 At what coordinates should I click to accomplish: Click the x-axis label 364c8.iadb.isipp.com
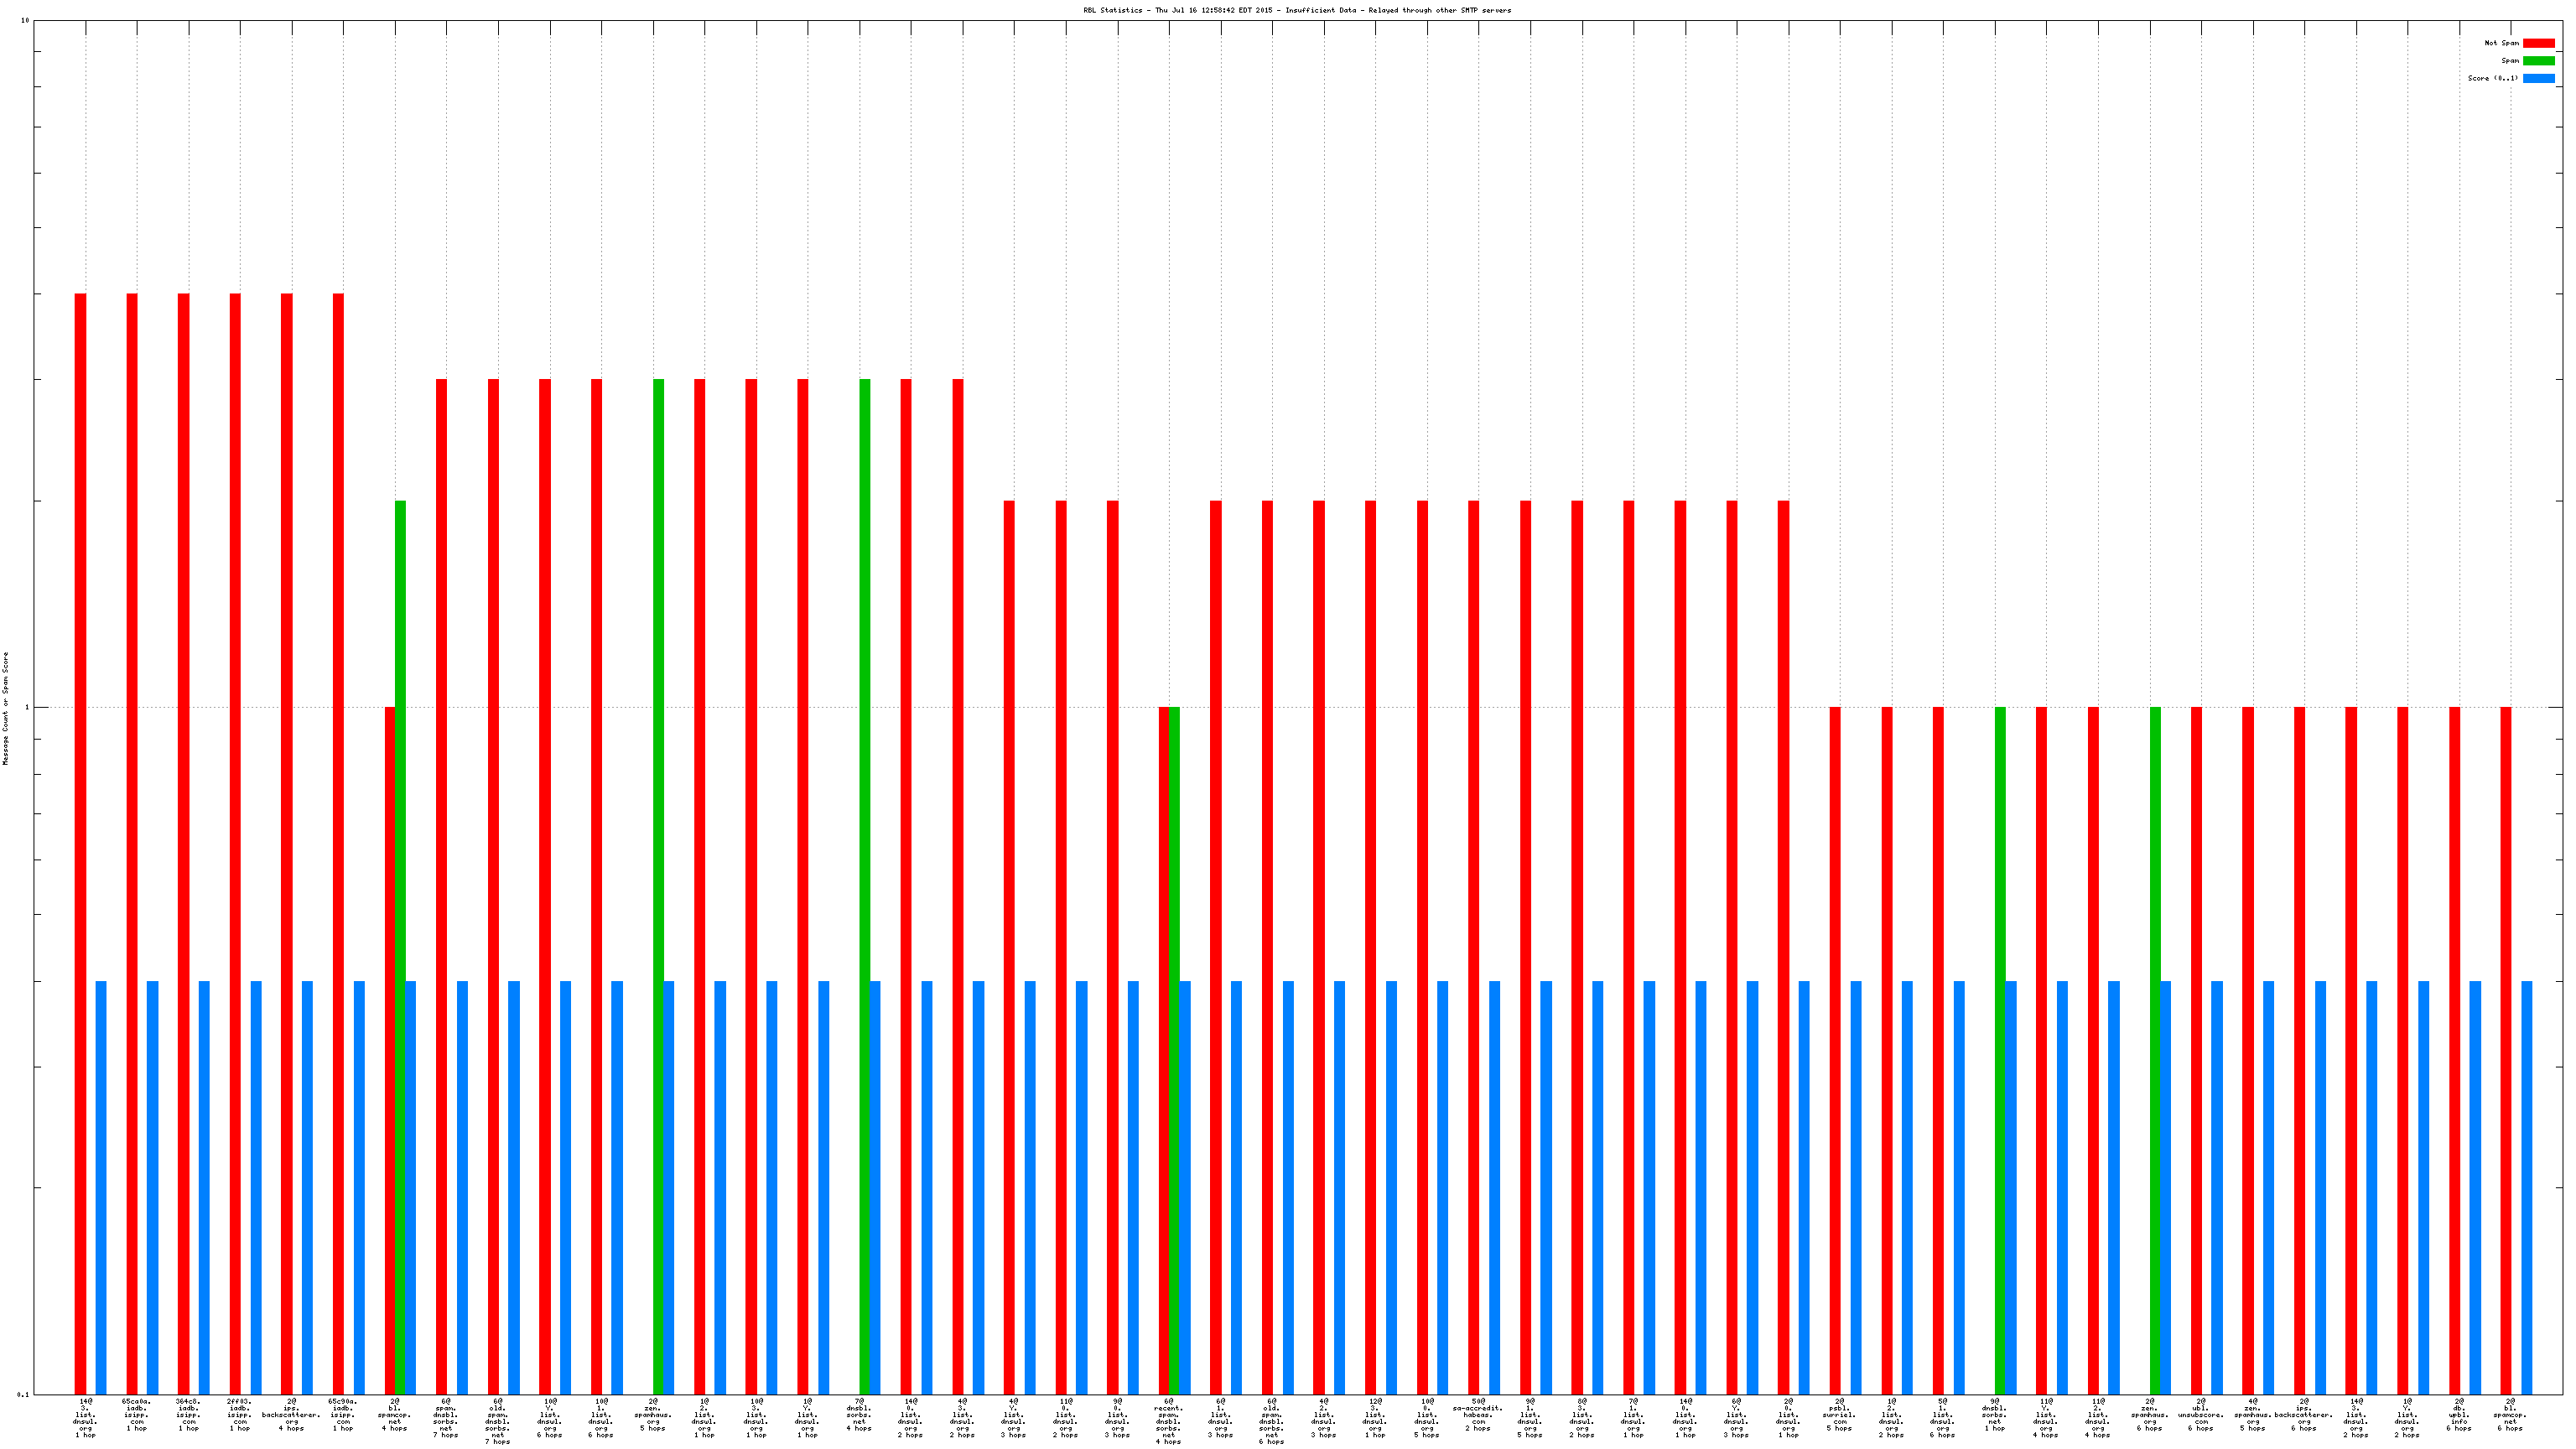pyautogui.click(x=188, y=1414)
